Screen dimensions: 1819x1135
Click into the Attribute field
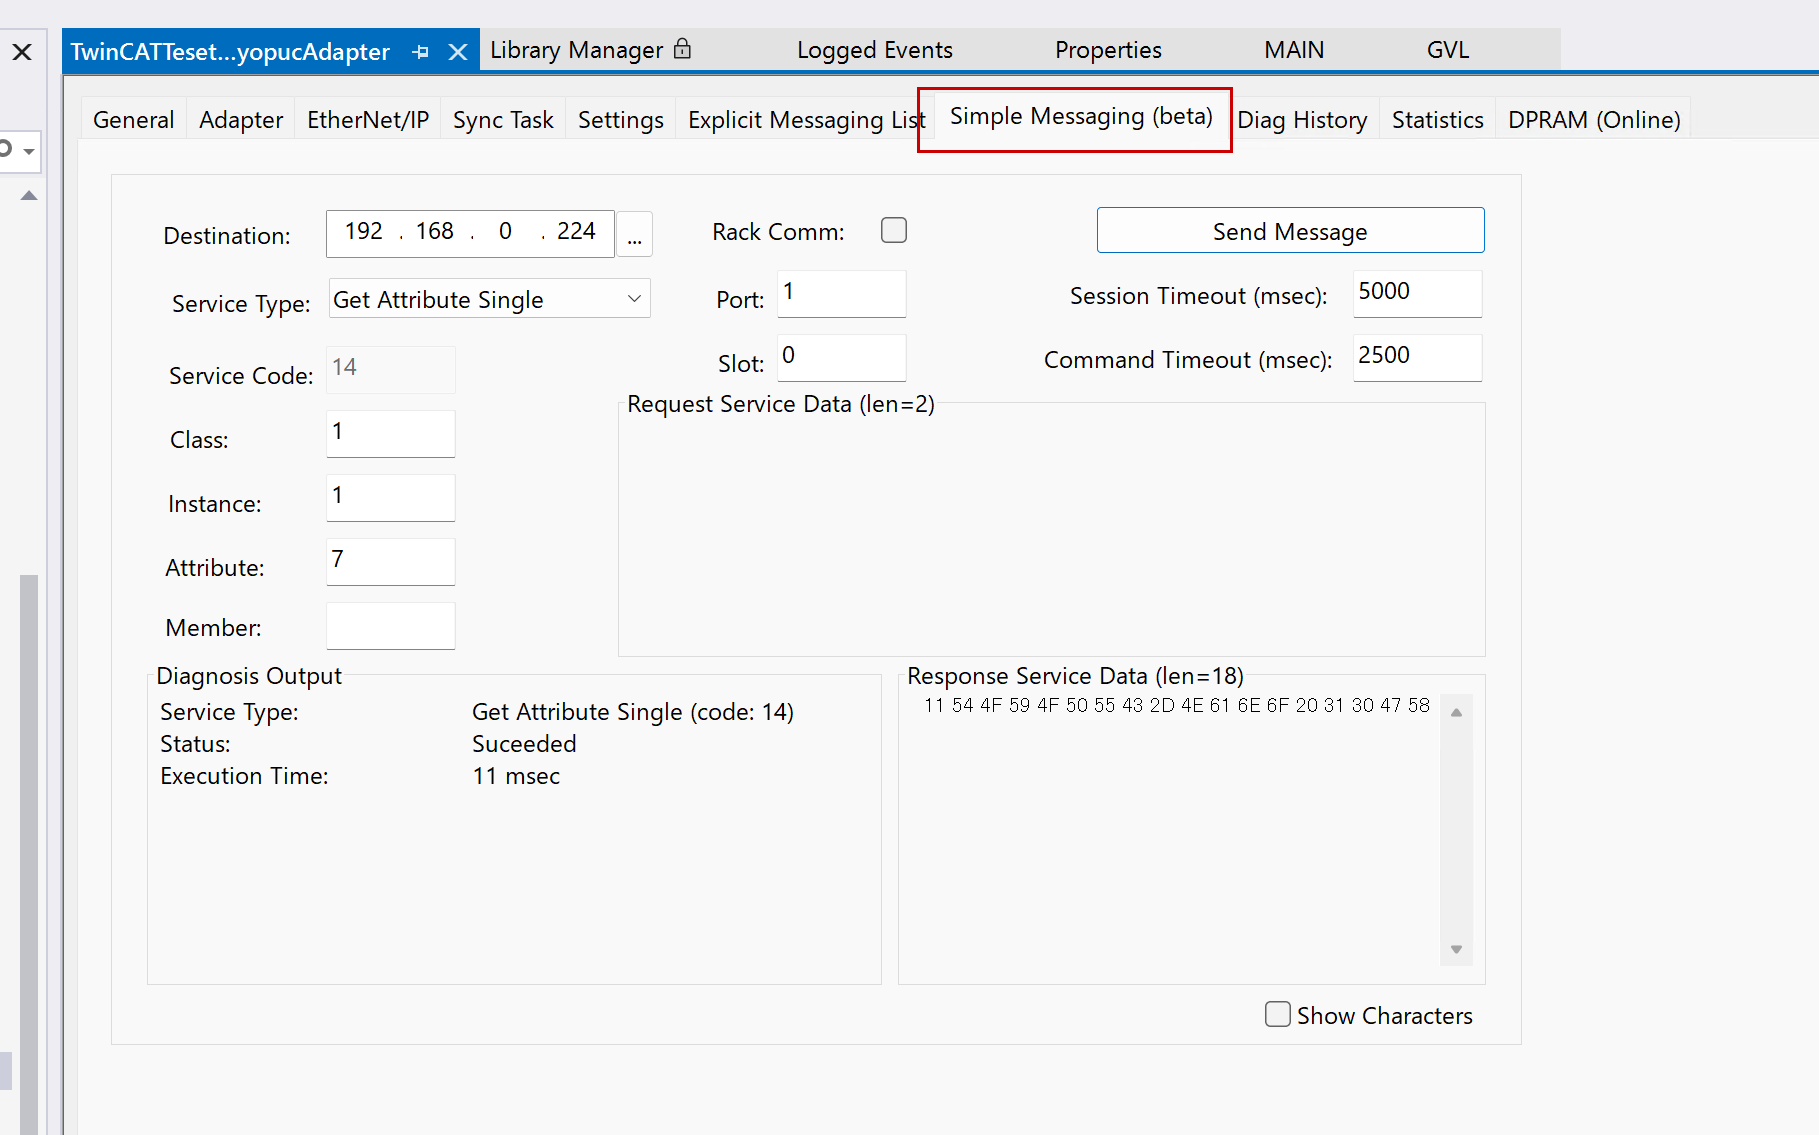390,561
